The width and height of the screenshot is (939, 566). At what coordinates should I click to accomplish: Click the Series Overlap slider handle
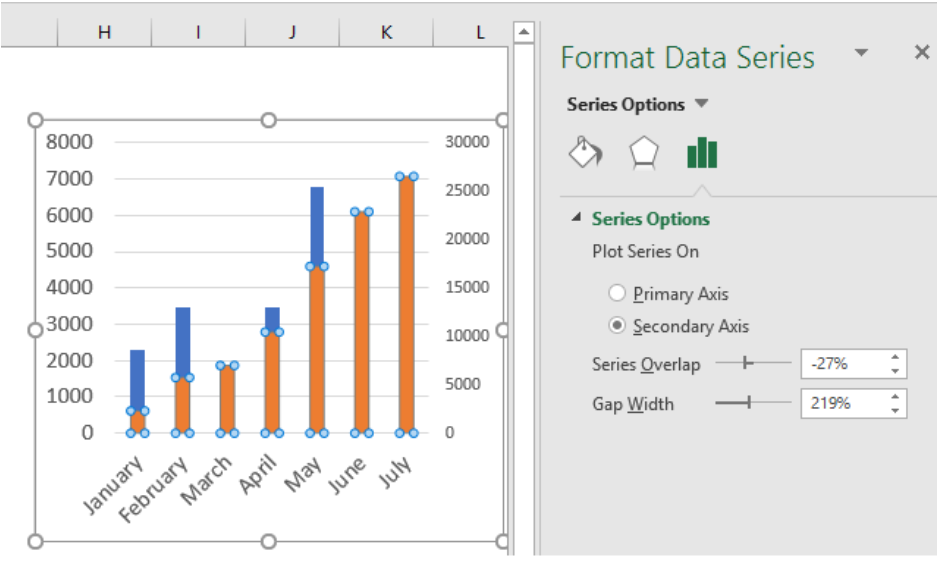pos(747,362)
